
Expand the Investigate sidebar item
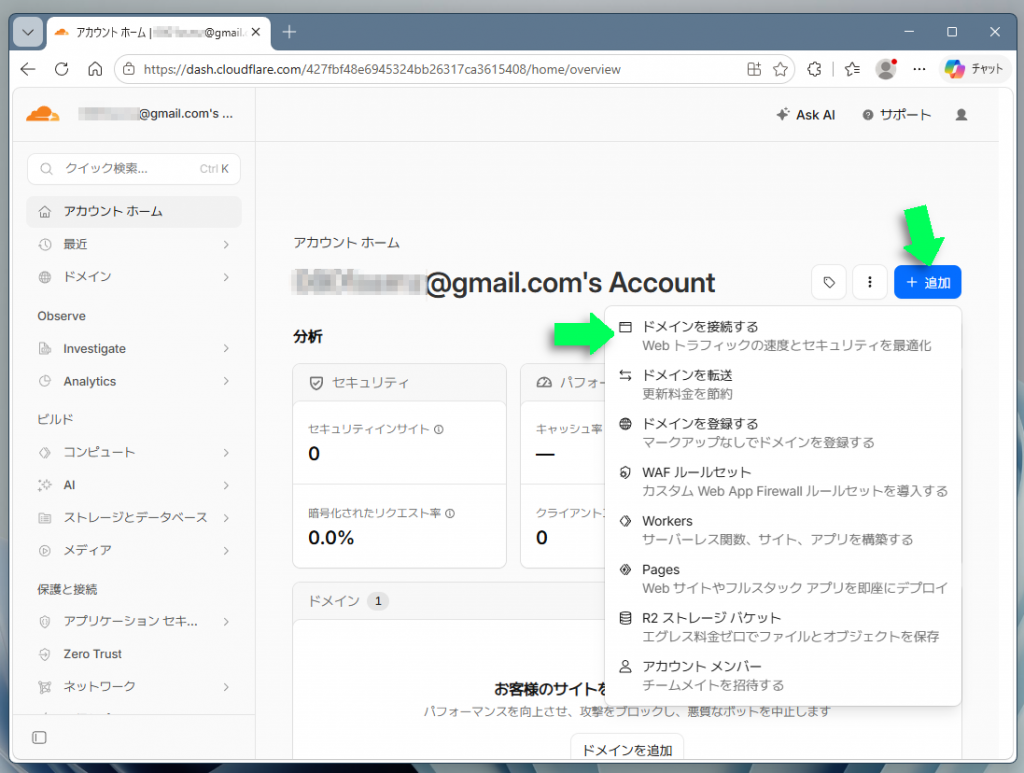(134, 349)
